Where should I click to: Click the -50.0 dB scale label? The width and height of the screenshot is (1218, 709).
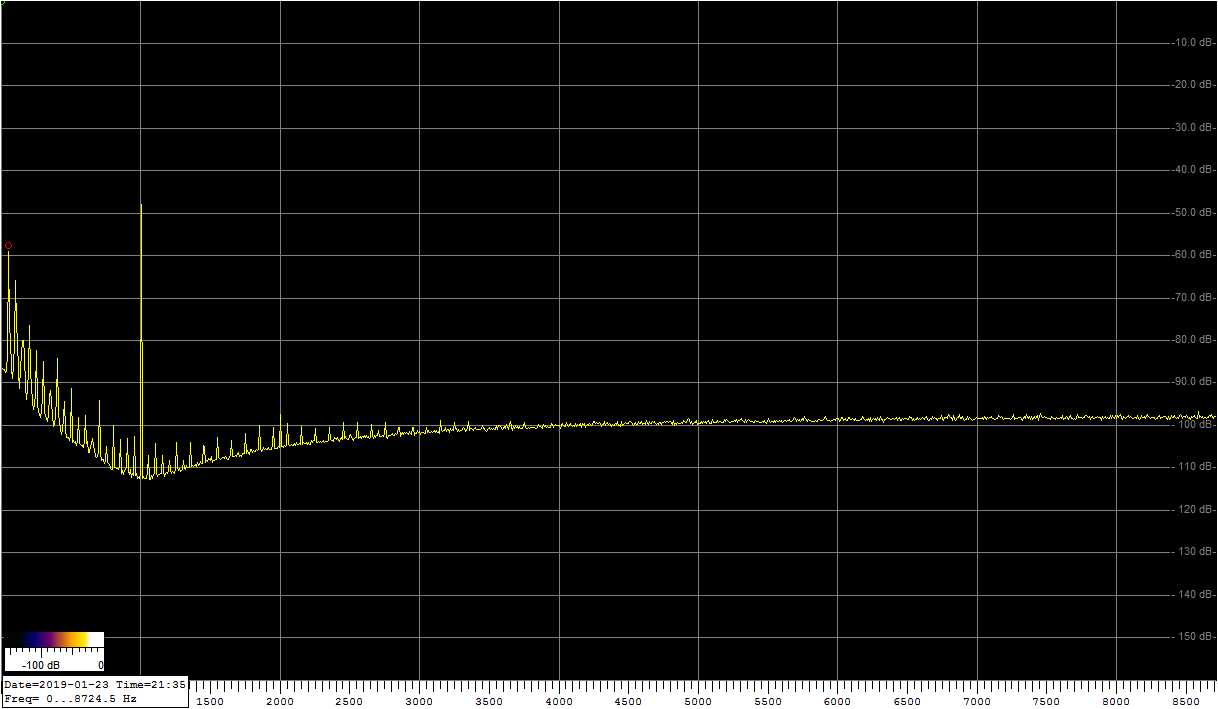point(1193,212)
